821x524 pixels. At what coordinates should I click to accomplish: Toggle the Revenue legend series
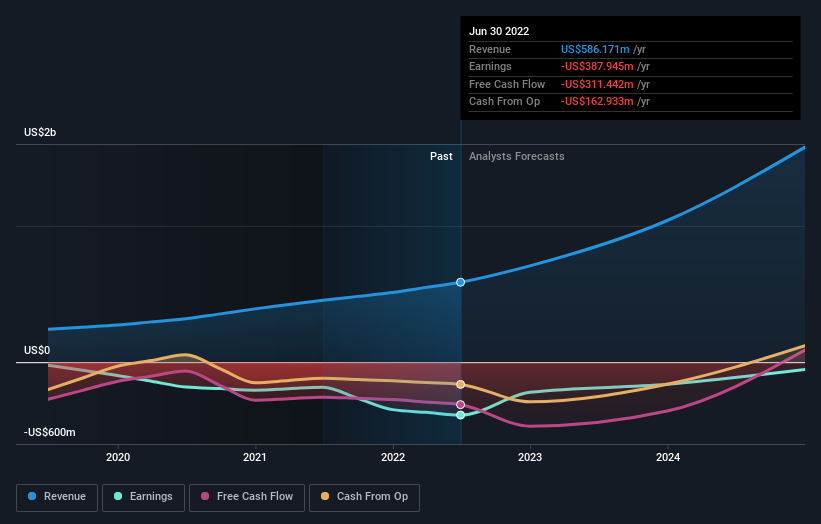(x=57, y=497)
